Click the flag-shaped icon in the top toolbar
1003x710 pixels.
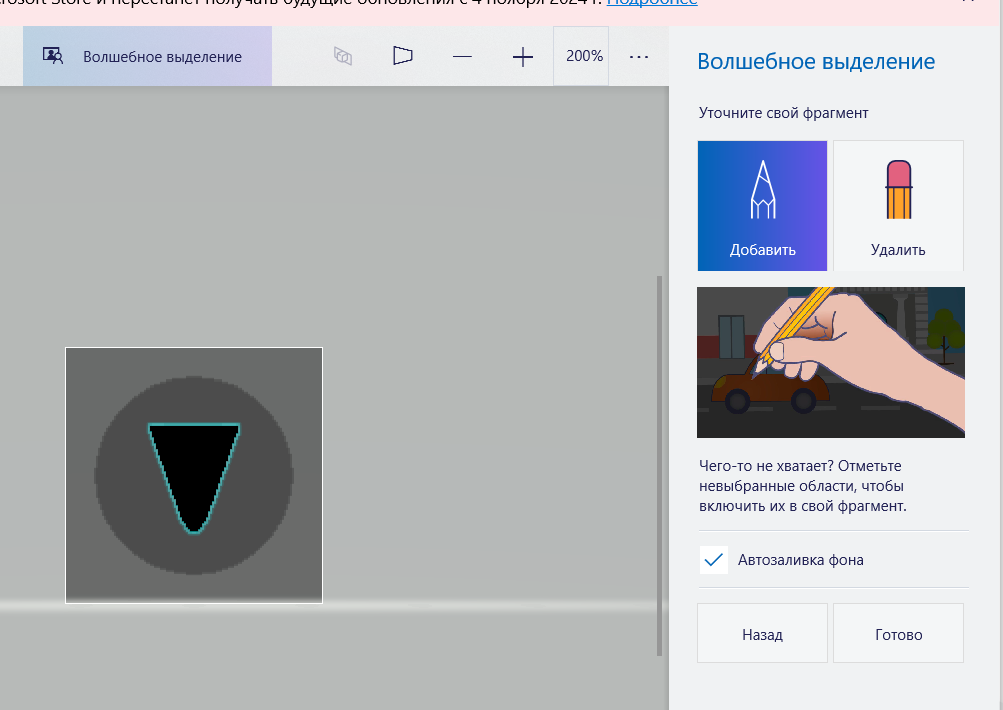tap(402, 56)
